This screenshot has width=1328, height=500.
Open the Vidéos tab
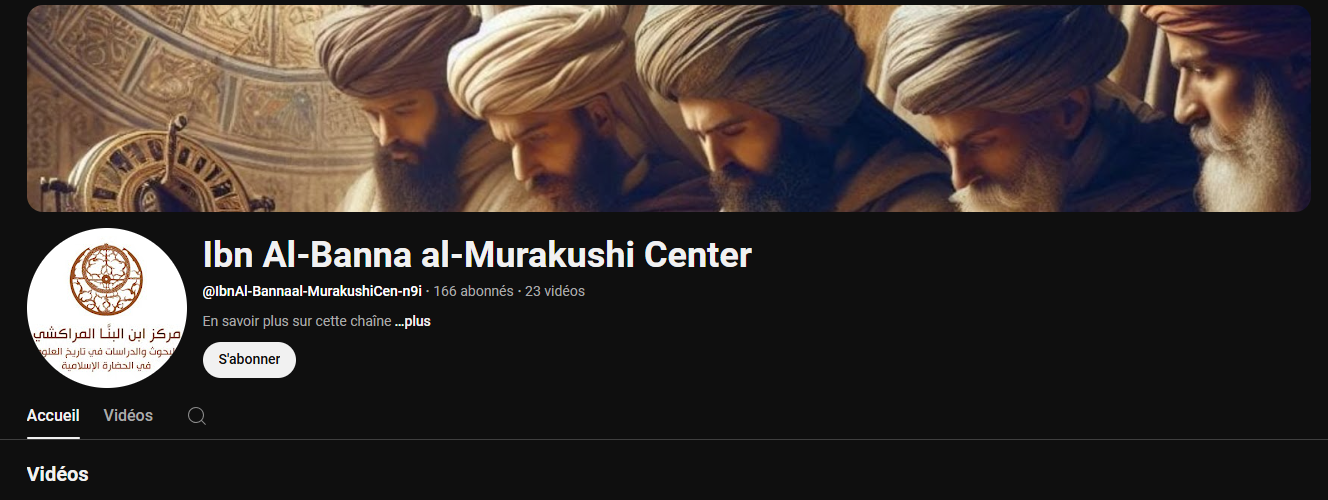coord(128,416)
